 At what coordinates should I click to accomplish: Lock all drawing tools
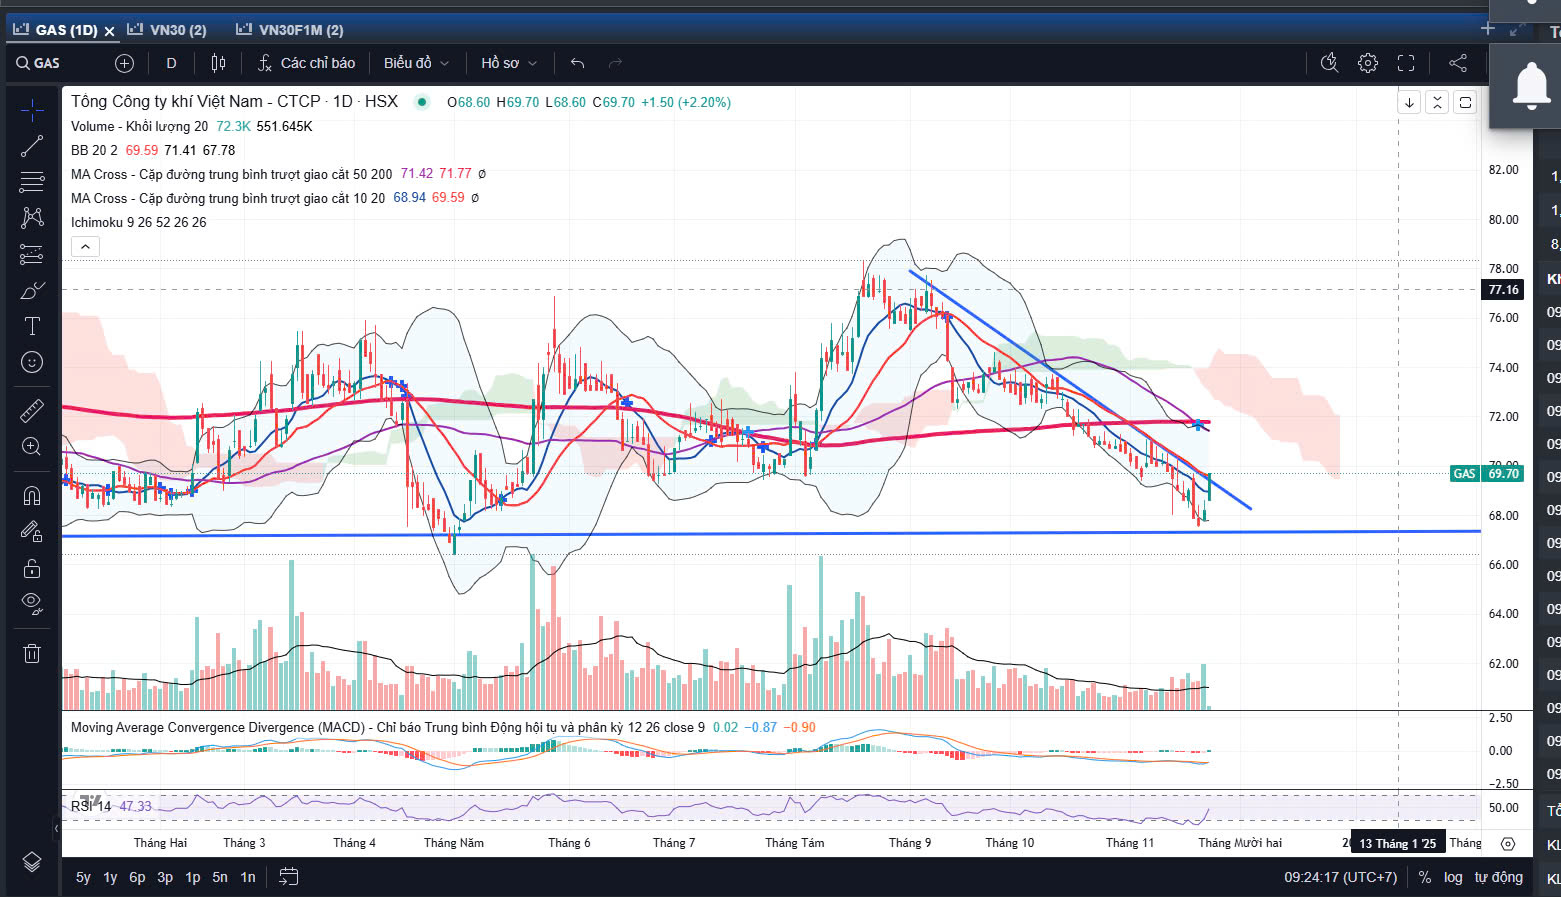32,568
